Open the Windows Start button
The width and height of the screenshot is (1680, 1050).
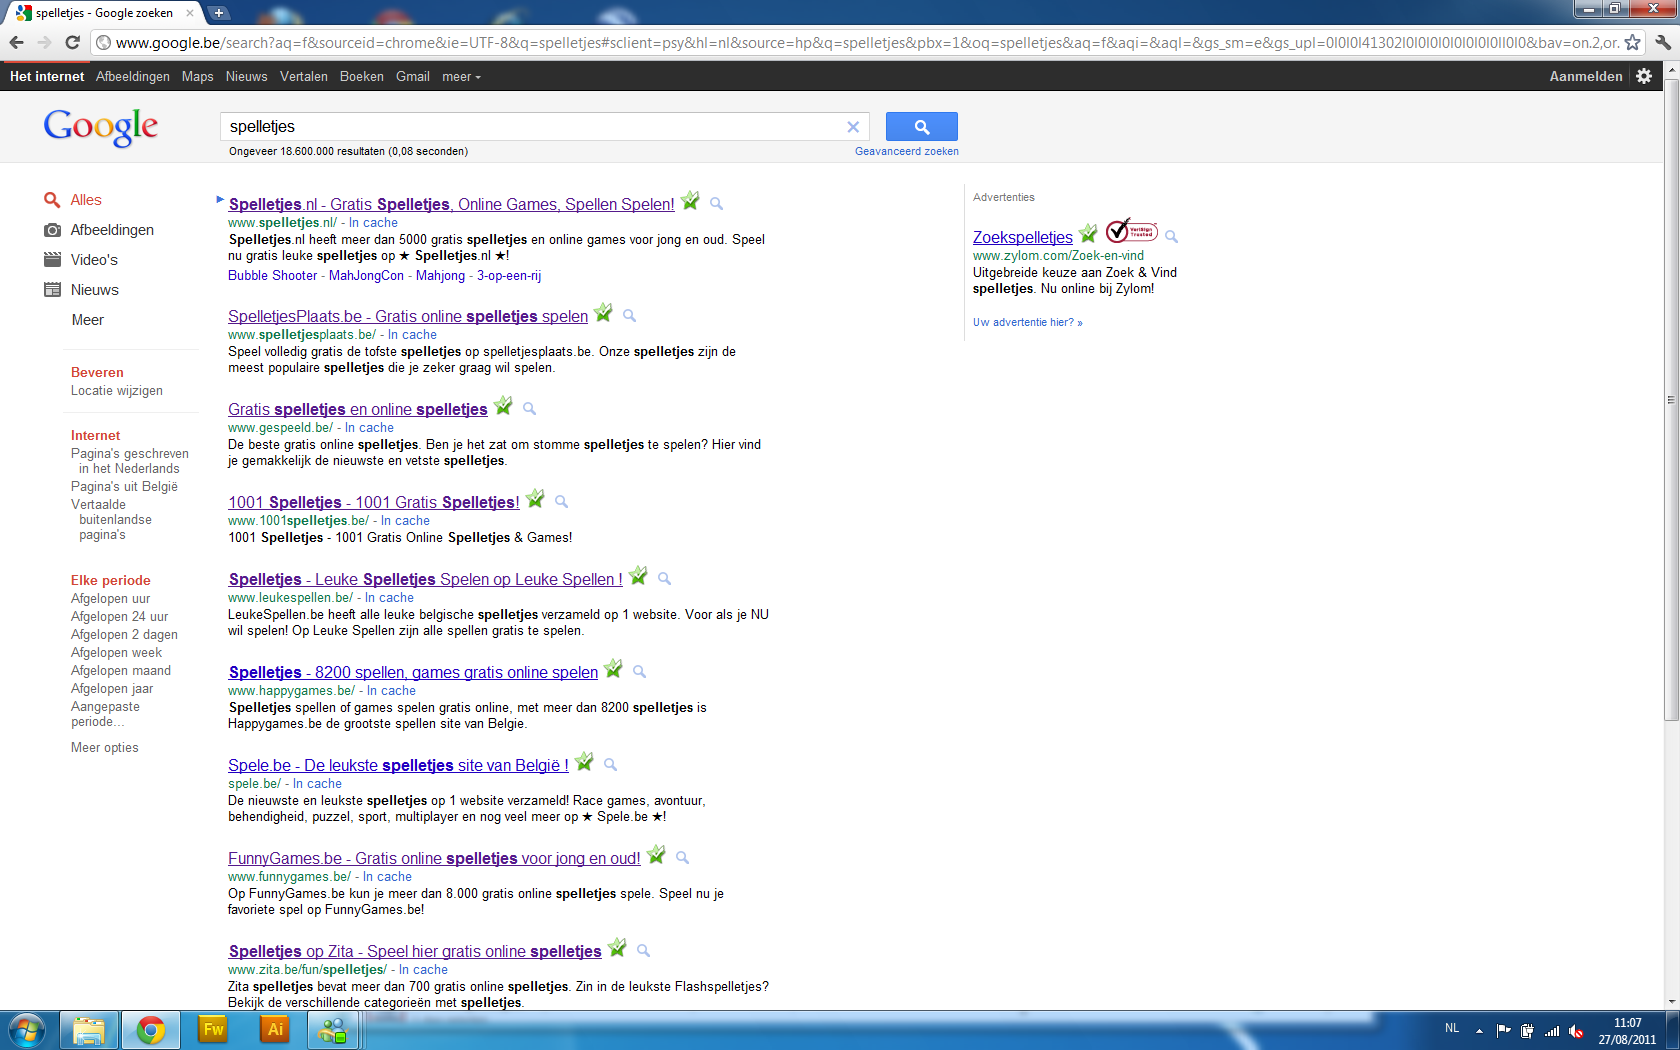tap(27, 1030)
